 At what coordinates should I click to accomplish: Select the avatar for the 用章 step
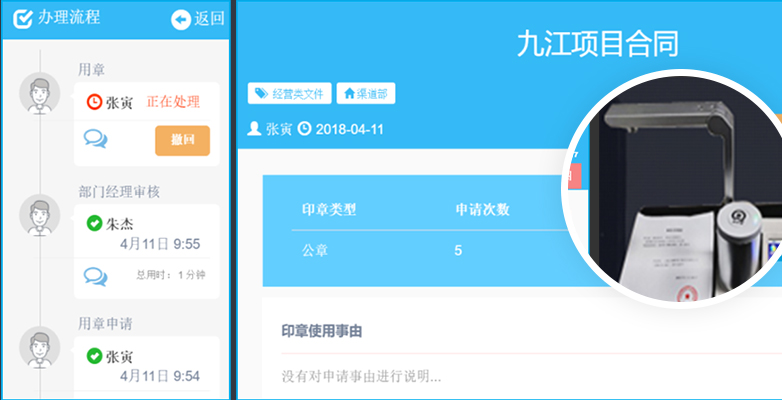[x=39, y=93]
